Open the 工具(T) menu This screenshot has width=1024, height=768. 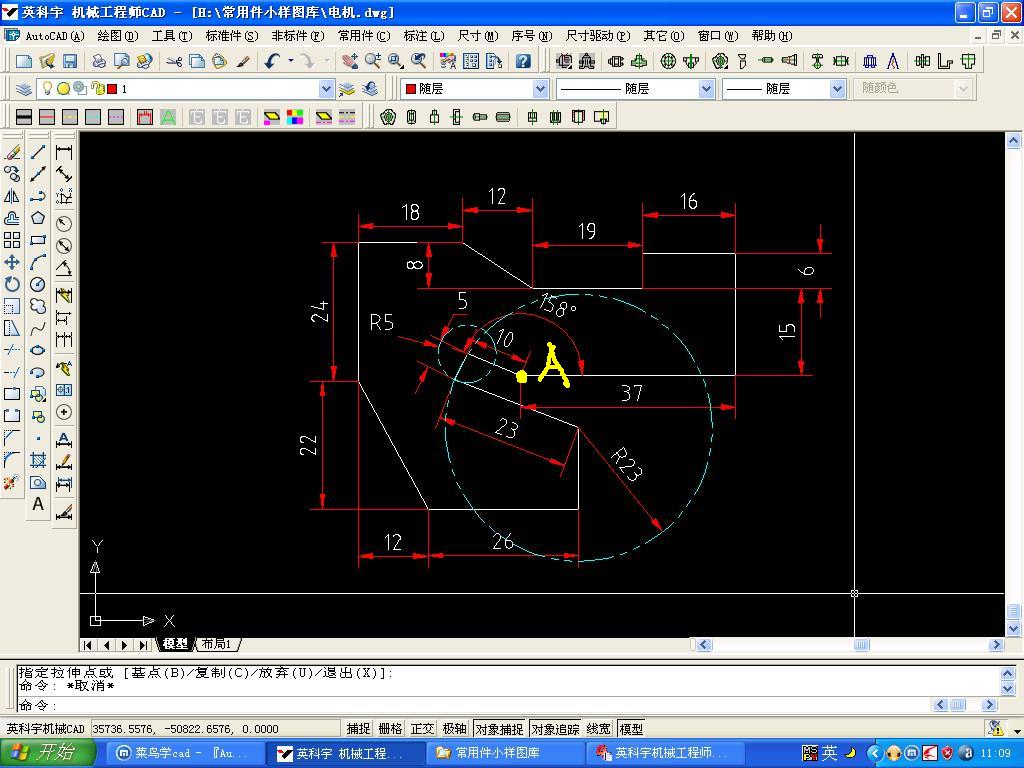[172, 36]
